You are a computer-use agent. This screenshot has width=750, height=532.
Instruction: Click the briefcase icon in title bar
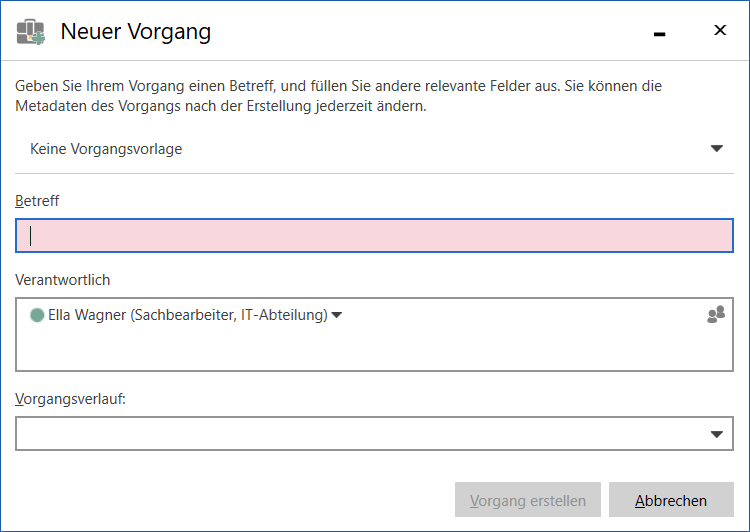(31, 32)
